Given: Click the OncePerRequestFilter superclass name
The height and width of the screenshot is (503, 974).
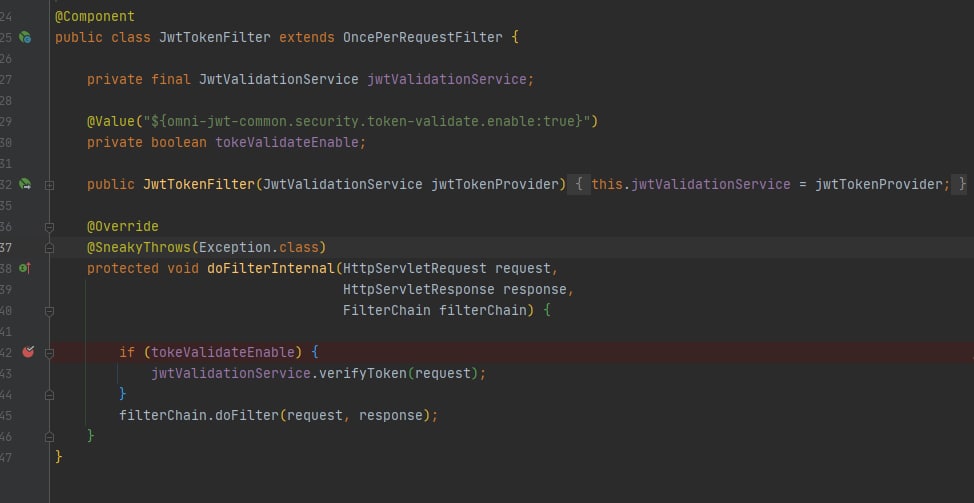Looking at the screenshot, I should click(422, 37).
